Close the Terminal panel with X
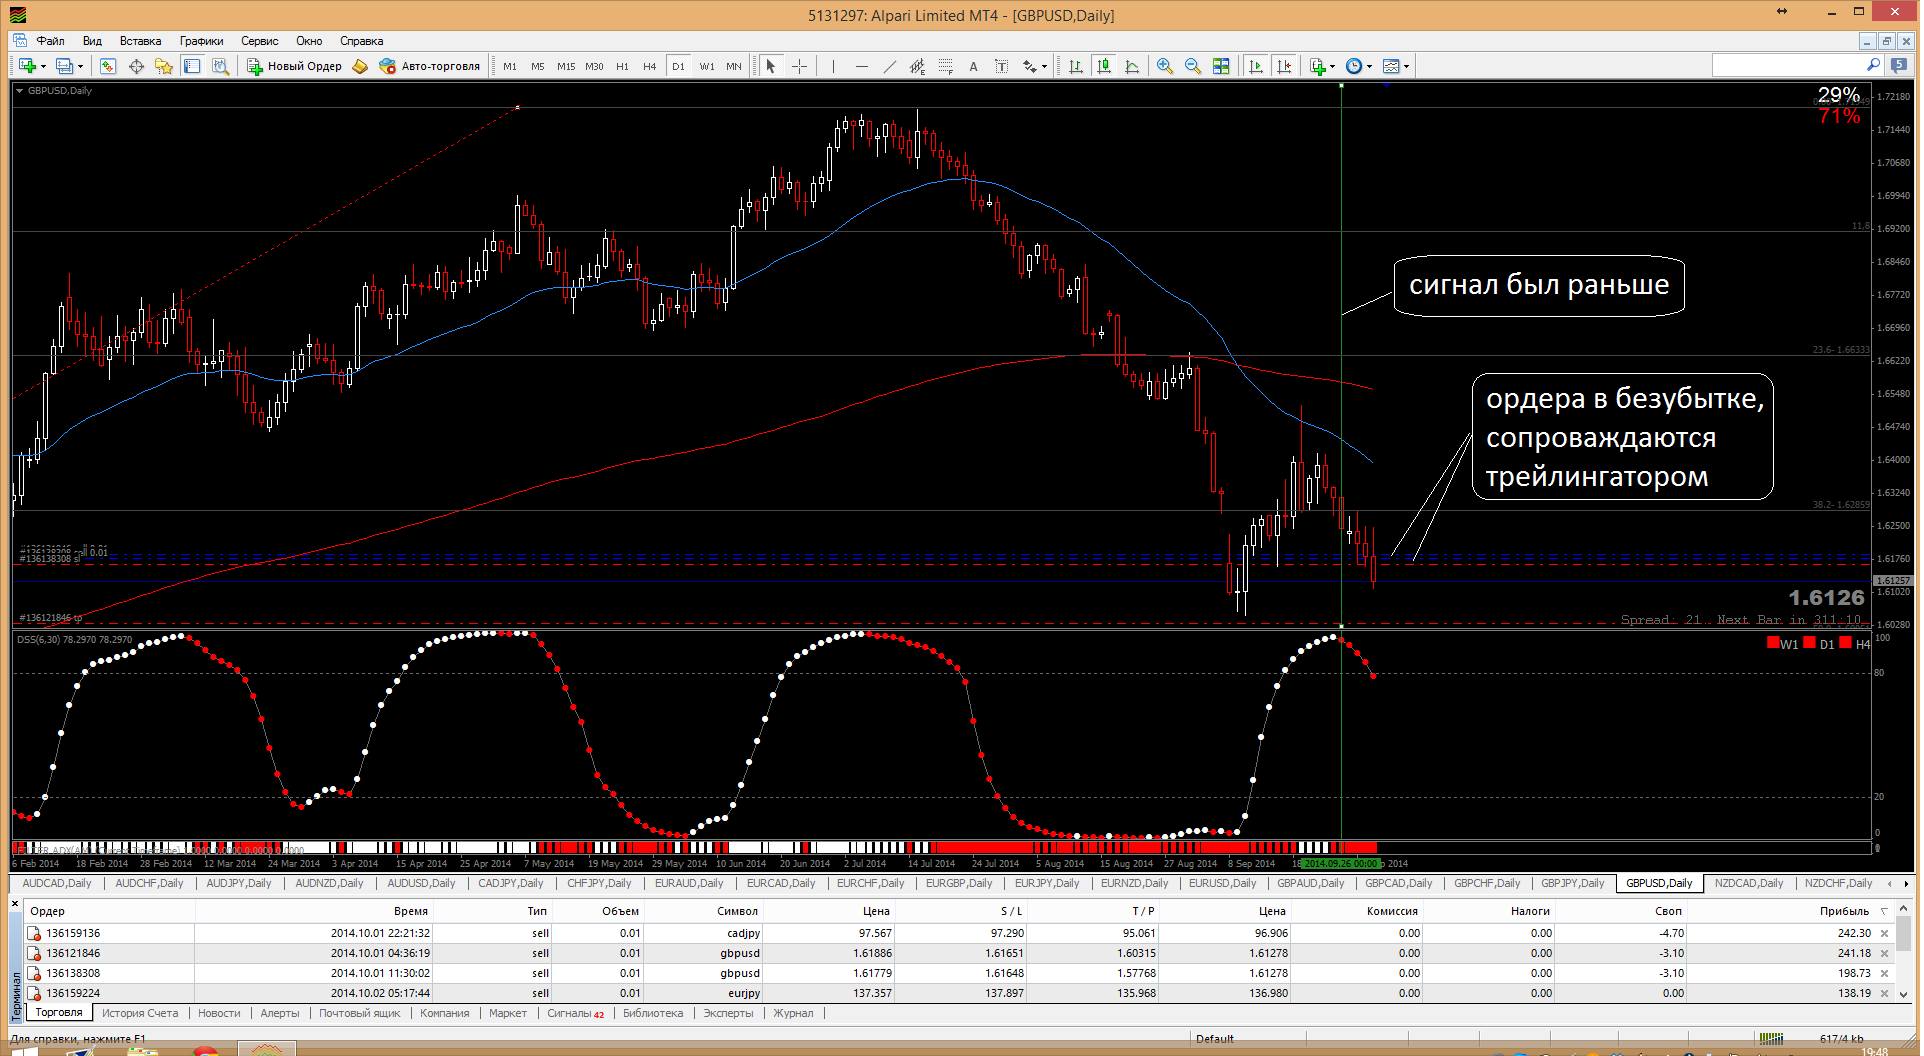Viewport: 1924px width, 1056px height. 15,904
